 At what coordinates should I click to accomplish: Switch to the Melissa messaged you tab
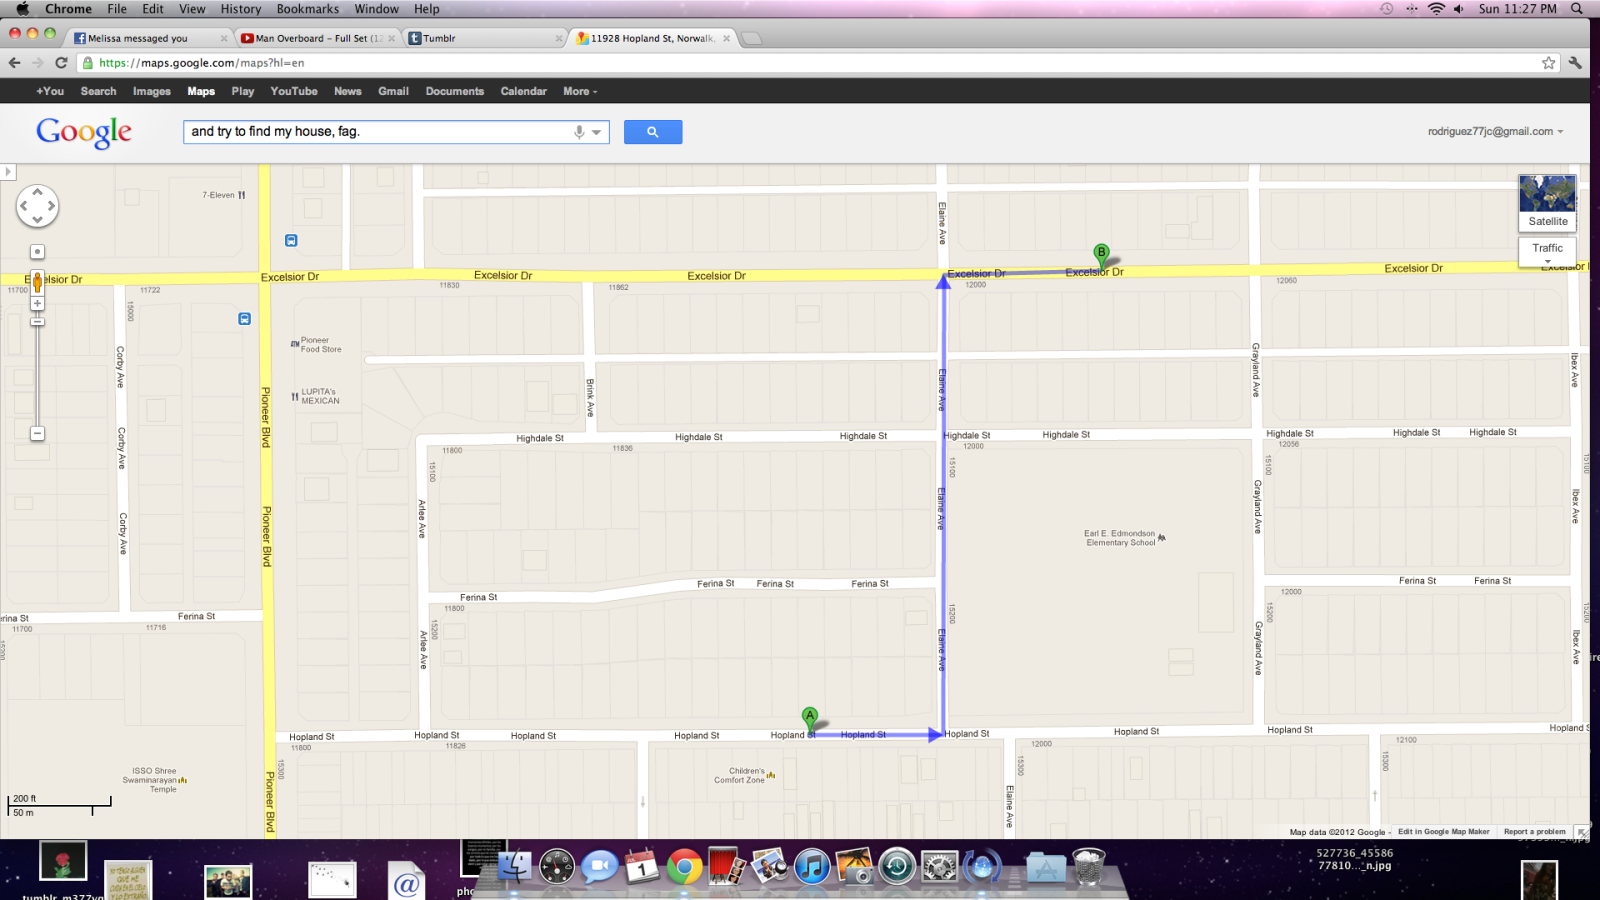(x=150, y=38)
